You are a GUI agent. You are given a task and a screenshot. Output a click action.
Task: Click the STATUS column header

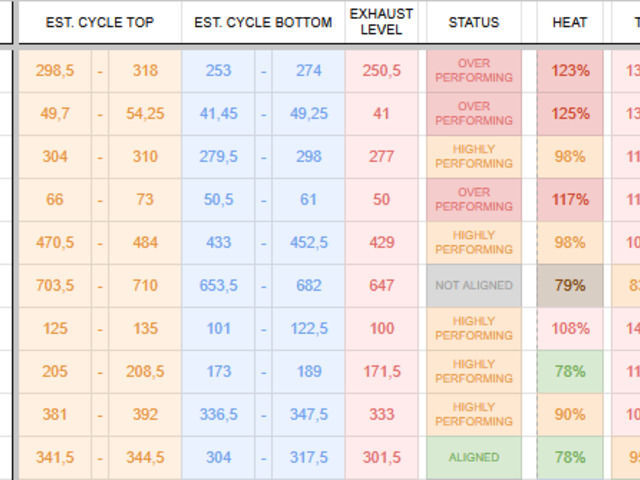coord(474,22)
